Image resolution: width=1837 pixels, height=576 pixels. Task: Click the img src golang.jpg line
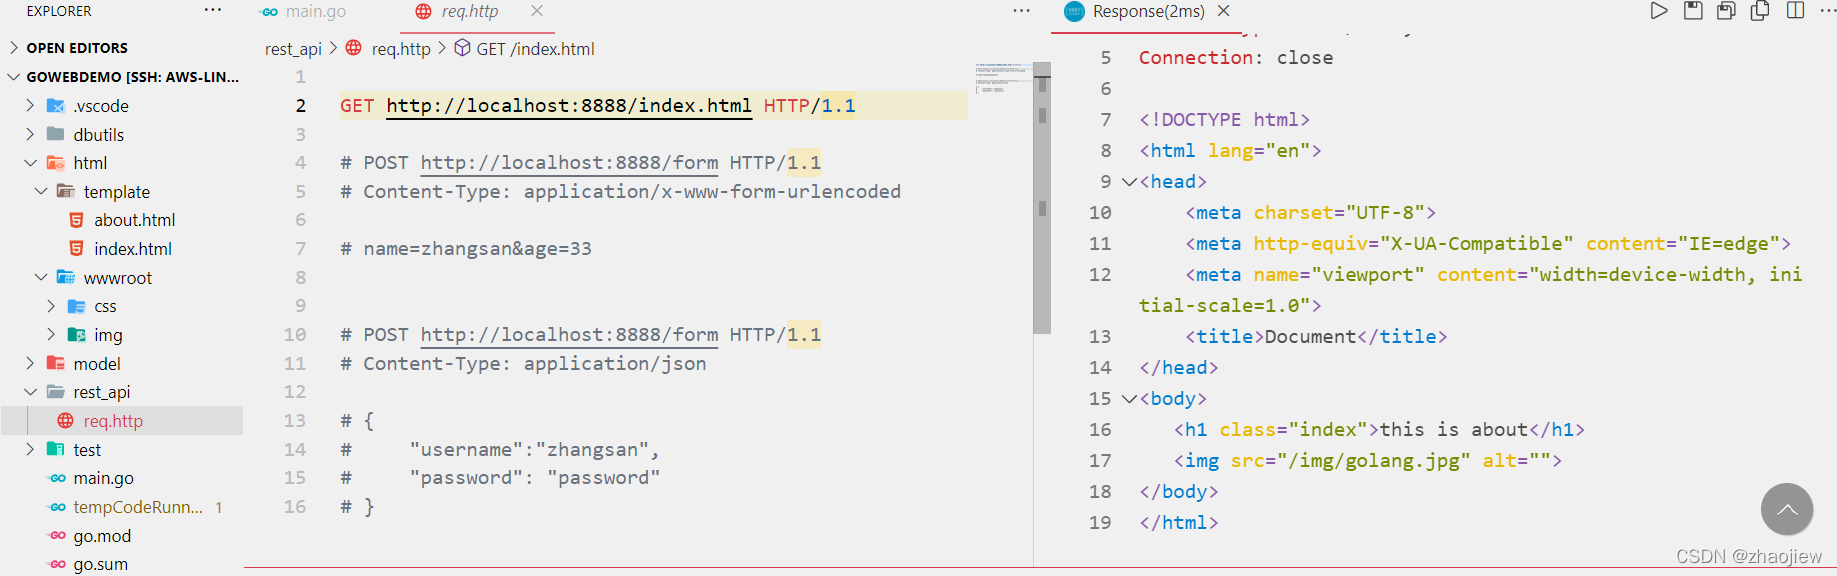tap(1367, 461)
